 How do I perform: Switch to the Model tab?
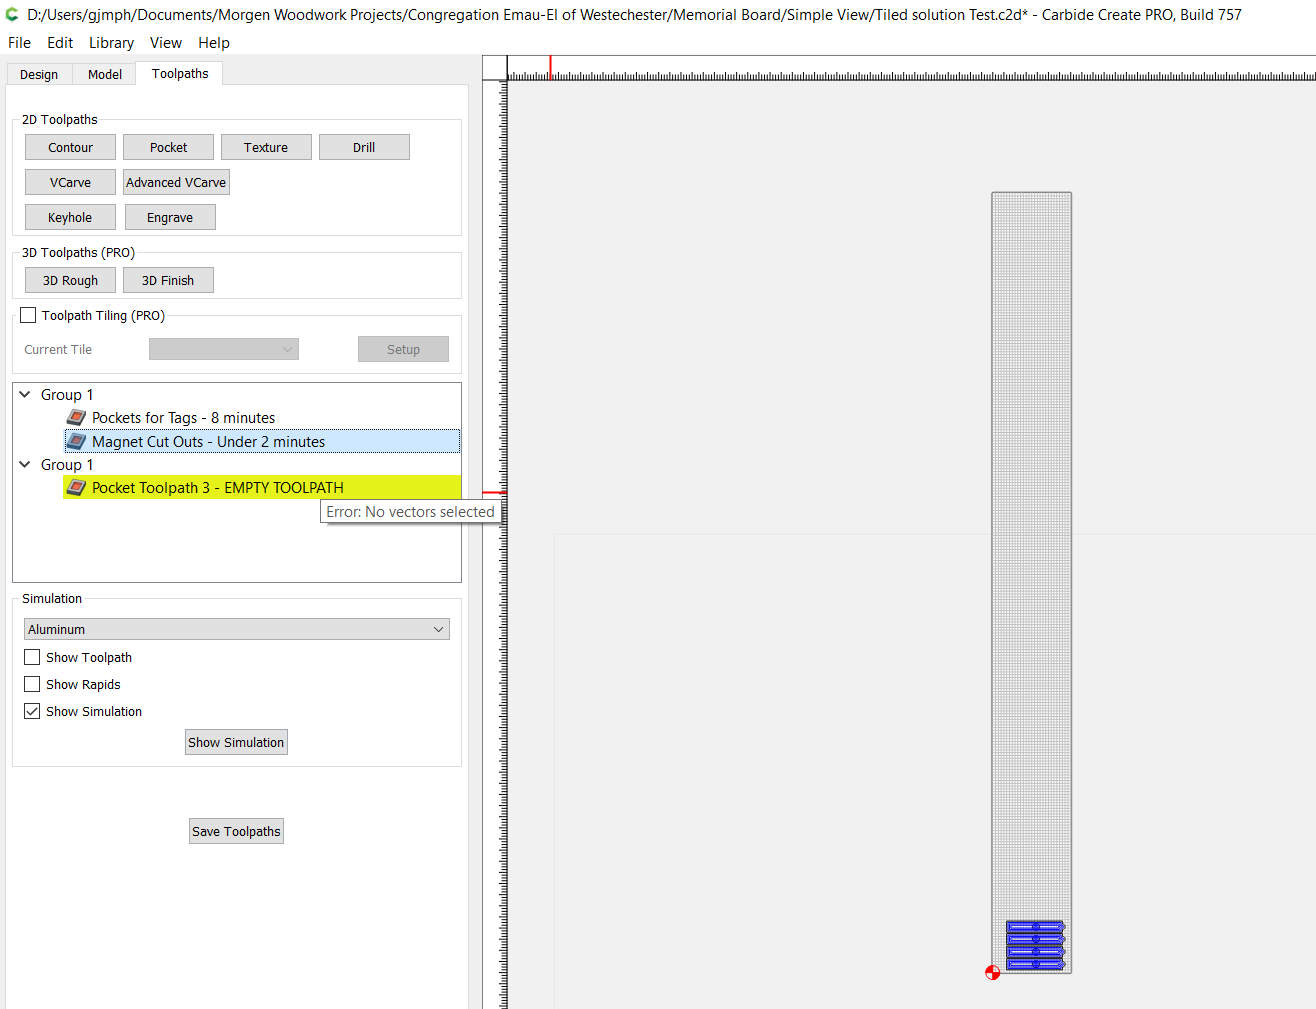coord(105,75)
